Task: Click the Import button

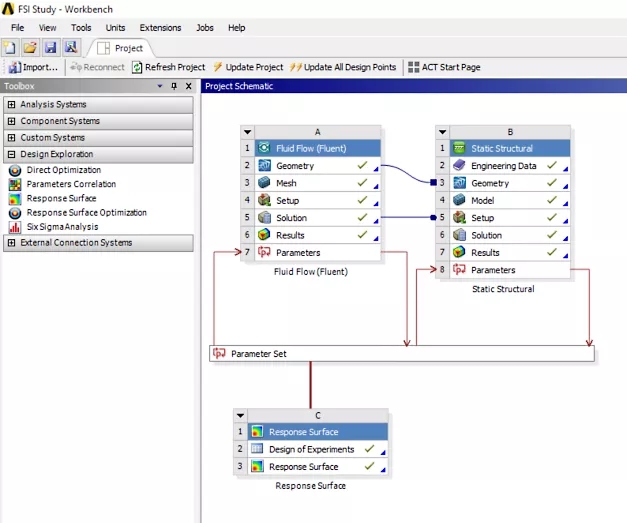Action: point(33,67)
